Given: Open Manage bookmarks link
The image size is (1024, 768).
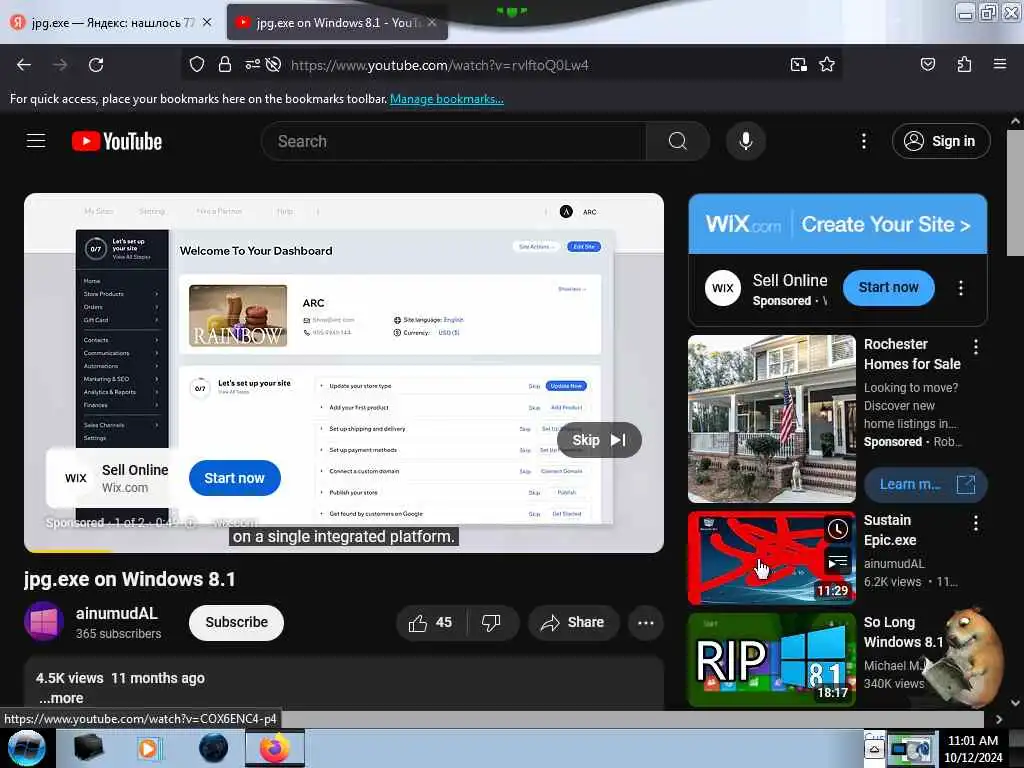Looking at the screenshot, I should (447, 99).
